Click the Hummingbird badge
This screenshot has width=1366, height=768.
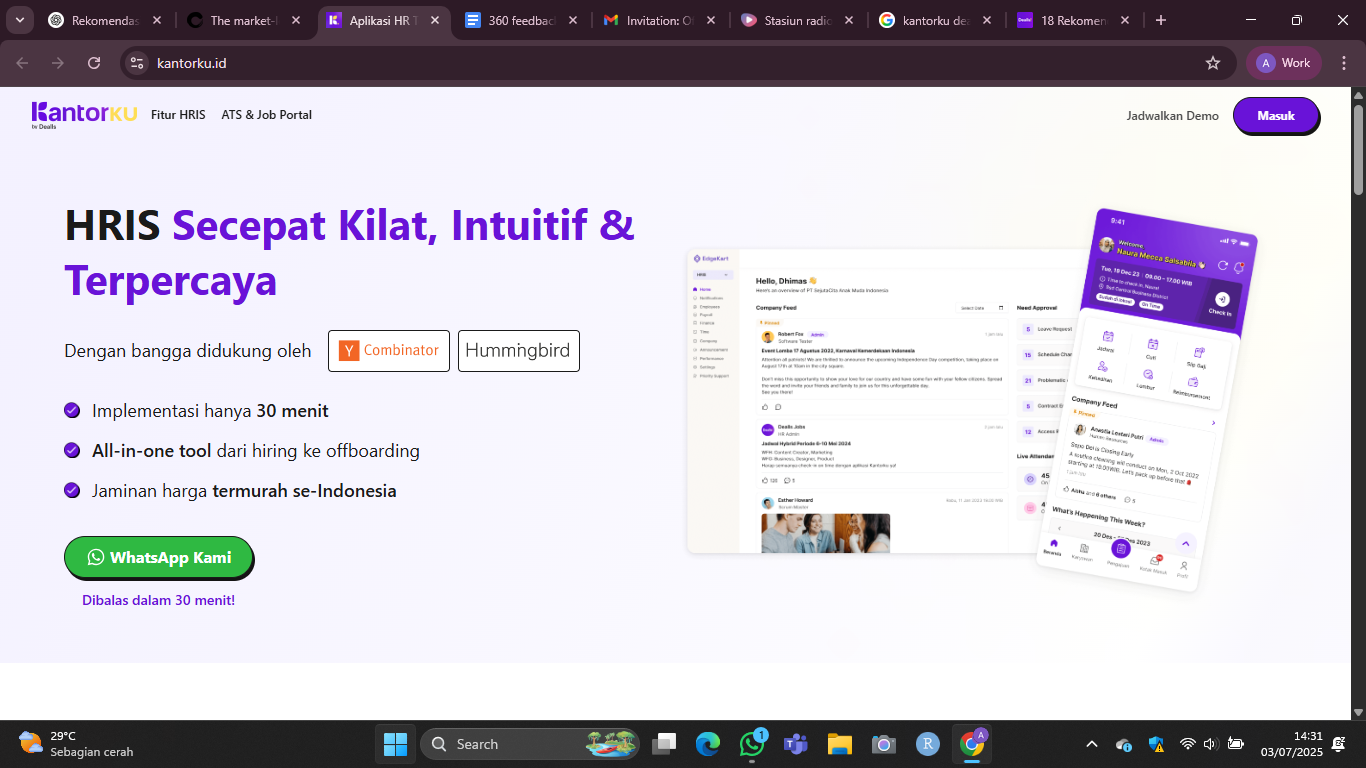pyautogui.click(x=518, y=351)
